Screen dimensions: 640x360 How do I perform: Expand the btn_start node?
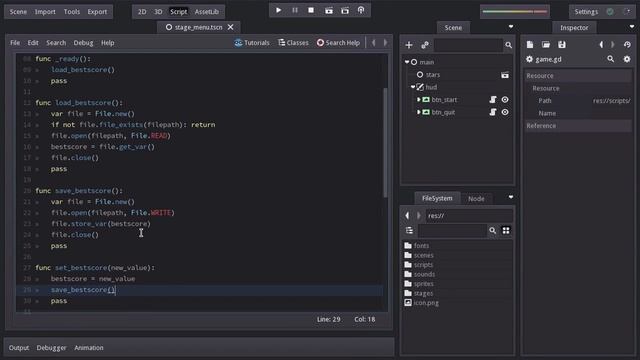click(x=418, y=100)
